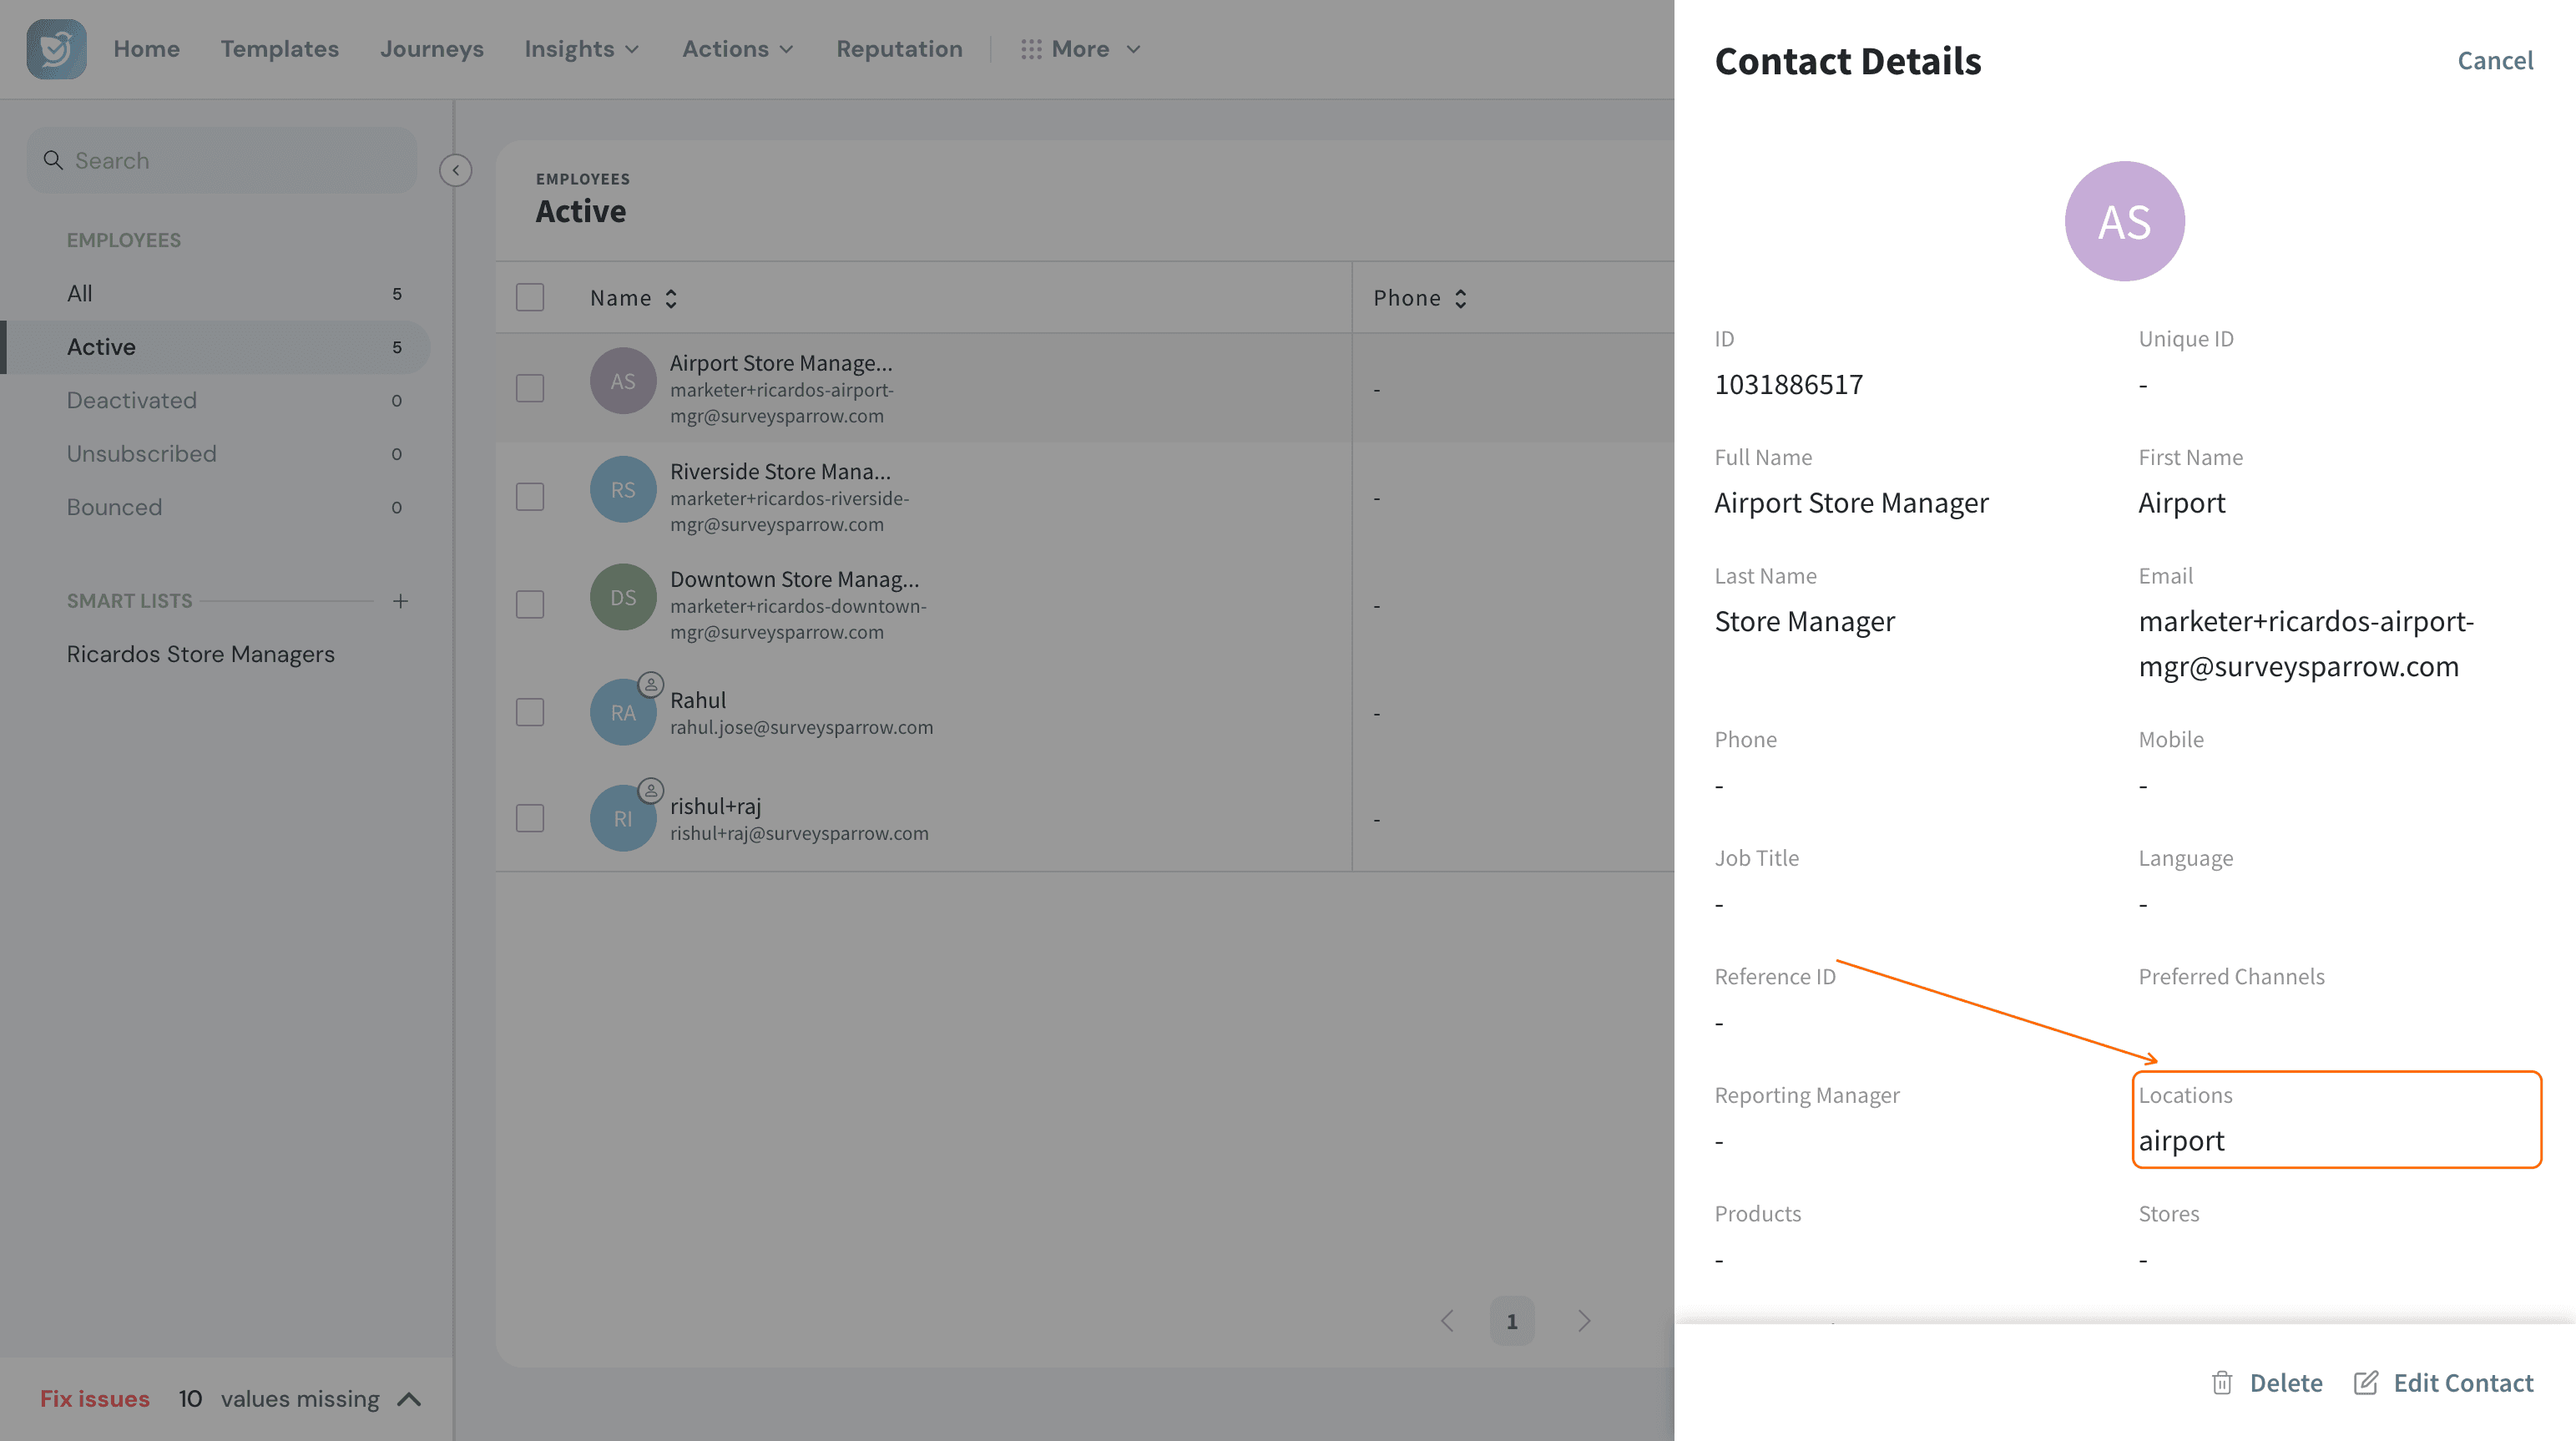Click the contact ID 1031886517
Viewport: 2576px width, 1441px height.
[1789, 384]
